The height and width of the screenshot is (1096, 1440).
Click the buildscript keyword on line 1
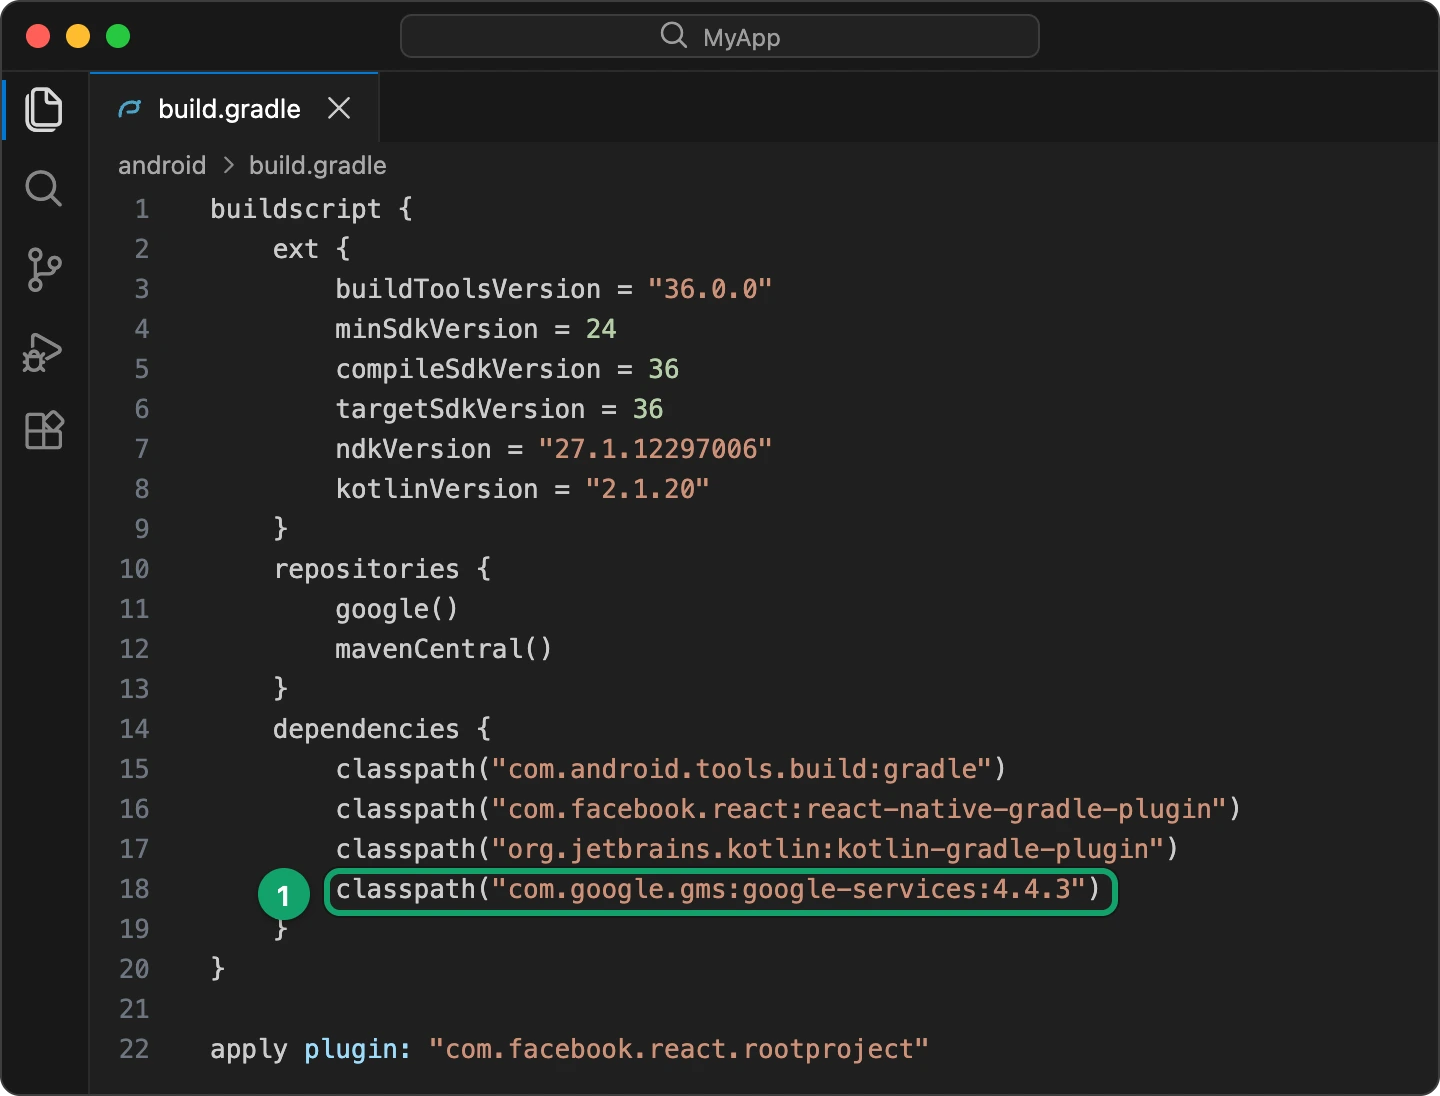tap(296, 209)
